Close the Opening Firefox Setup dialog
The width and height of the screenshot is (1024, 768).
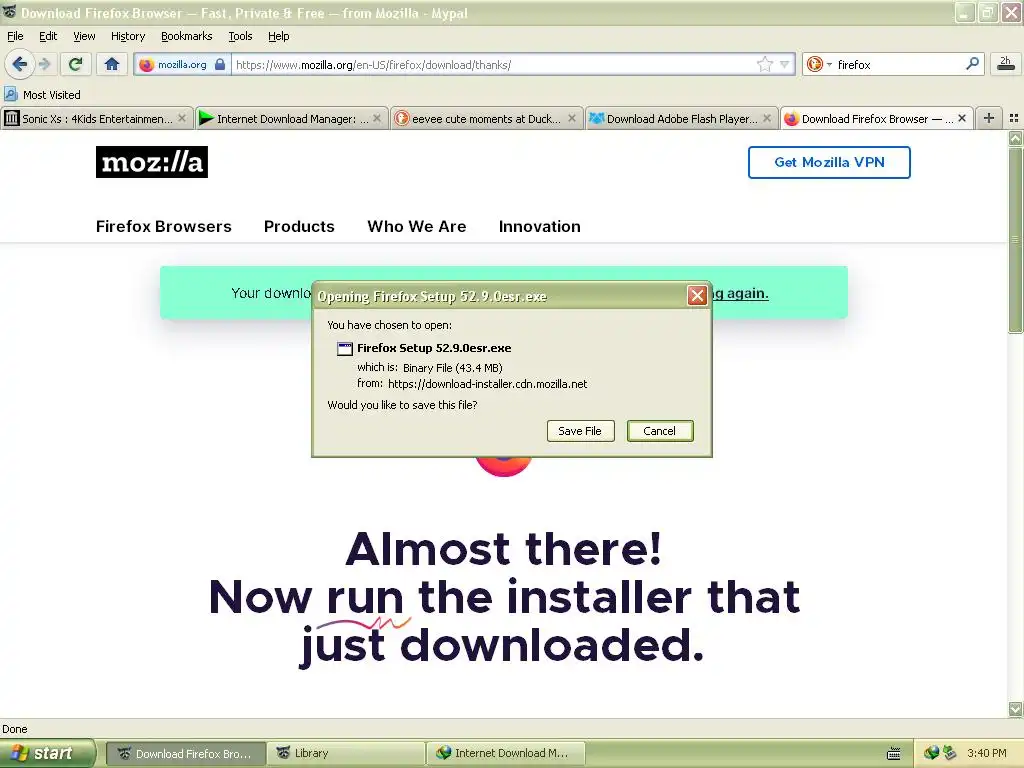pyautogui.click(x=697, y=296)
